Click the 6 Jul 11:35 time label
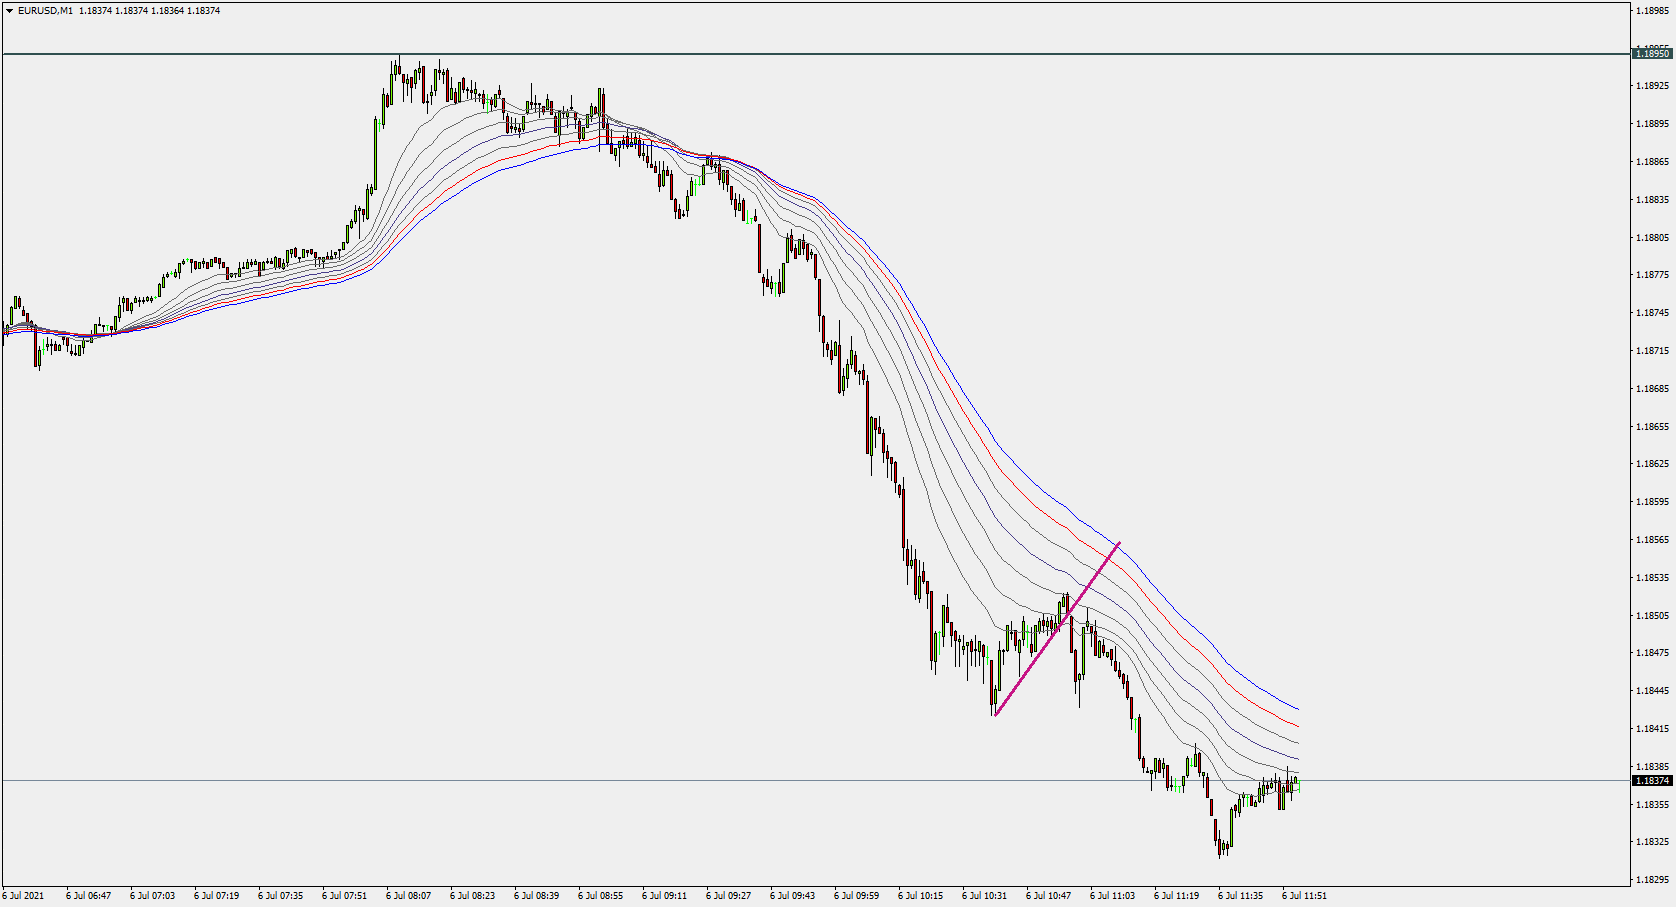This screenshot has height=907, width=1676. click(x=1240, y=896)
